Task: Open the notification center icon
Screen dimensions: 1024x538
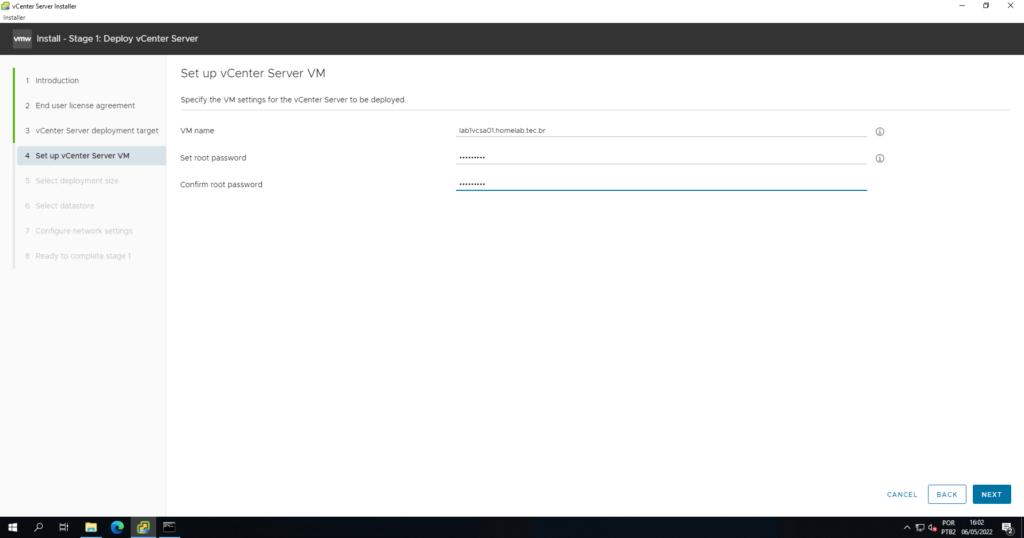Action: coord(1008,528)
